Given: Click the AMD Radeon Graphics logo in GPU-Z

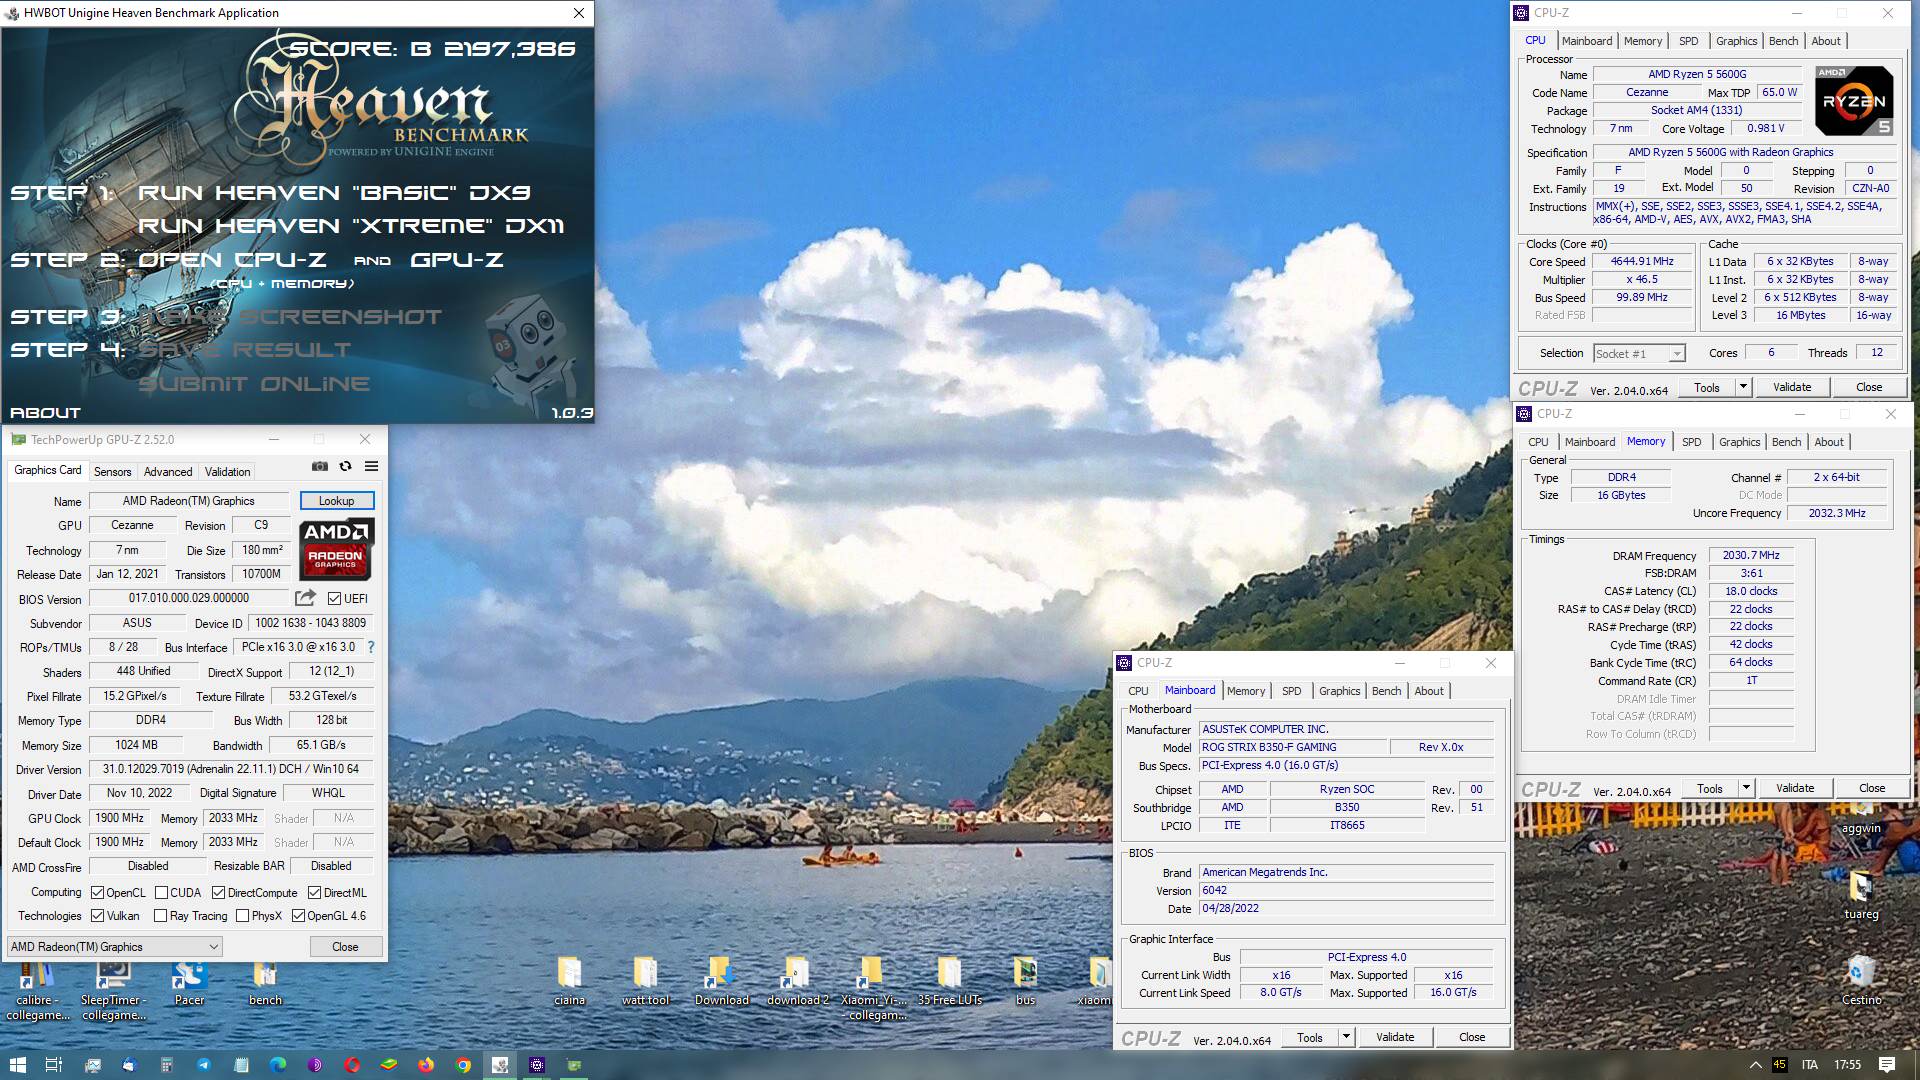Looking at the screenshot, I should pos(336,549).
